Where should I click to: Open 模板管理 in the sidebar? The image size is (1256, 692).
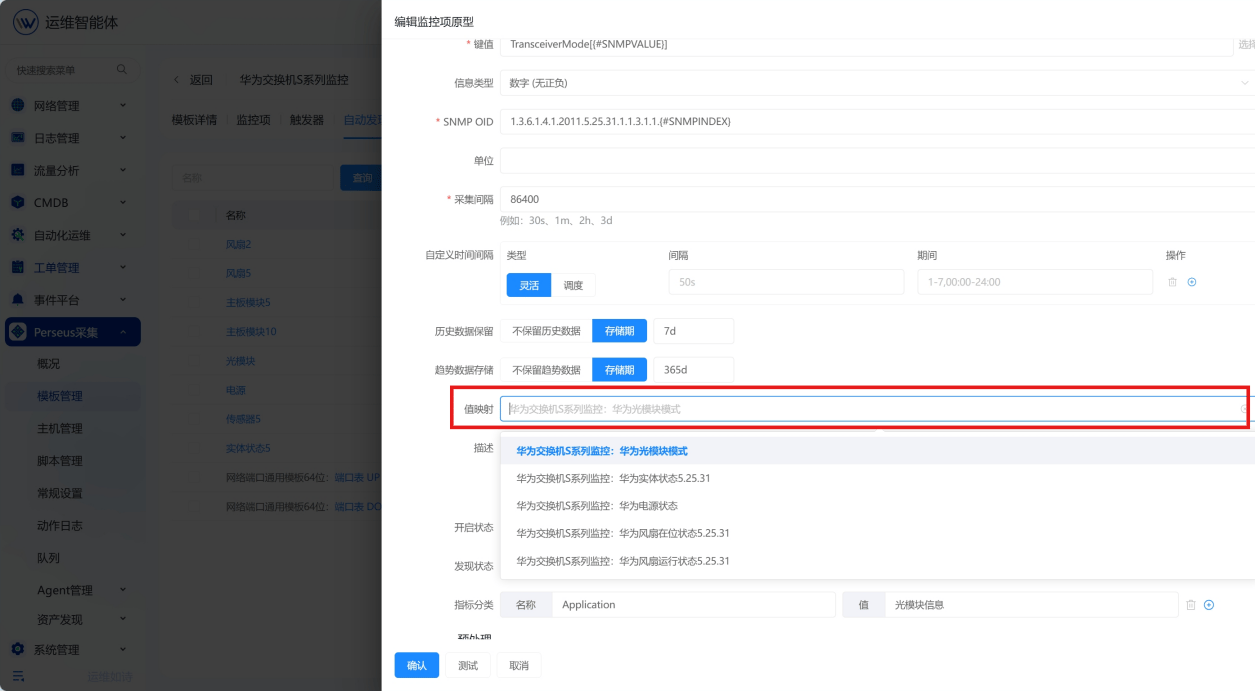pyautogui.click(x=60, y=396)
